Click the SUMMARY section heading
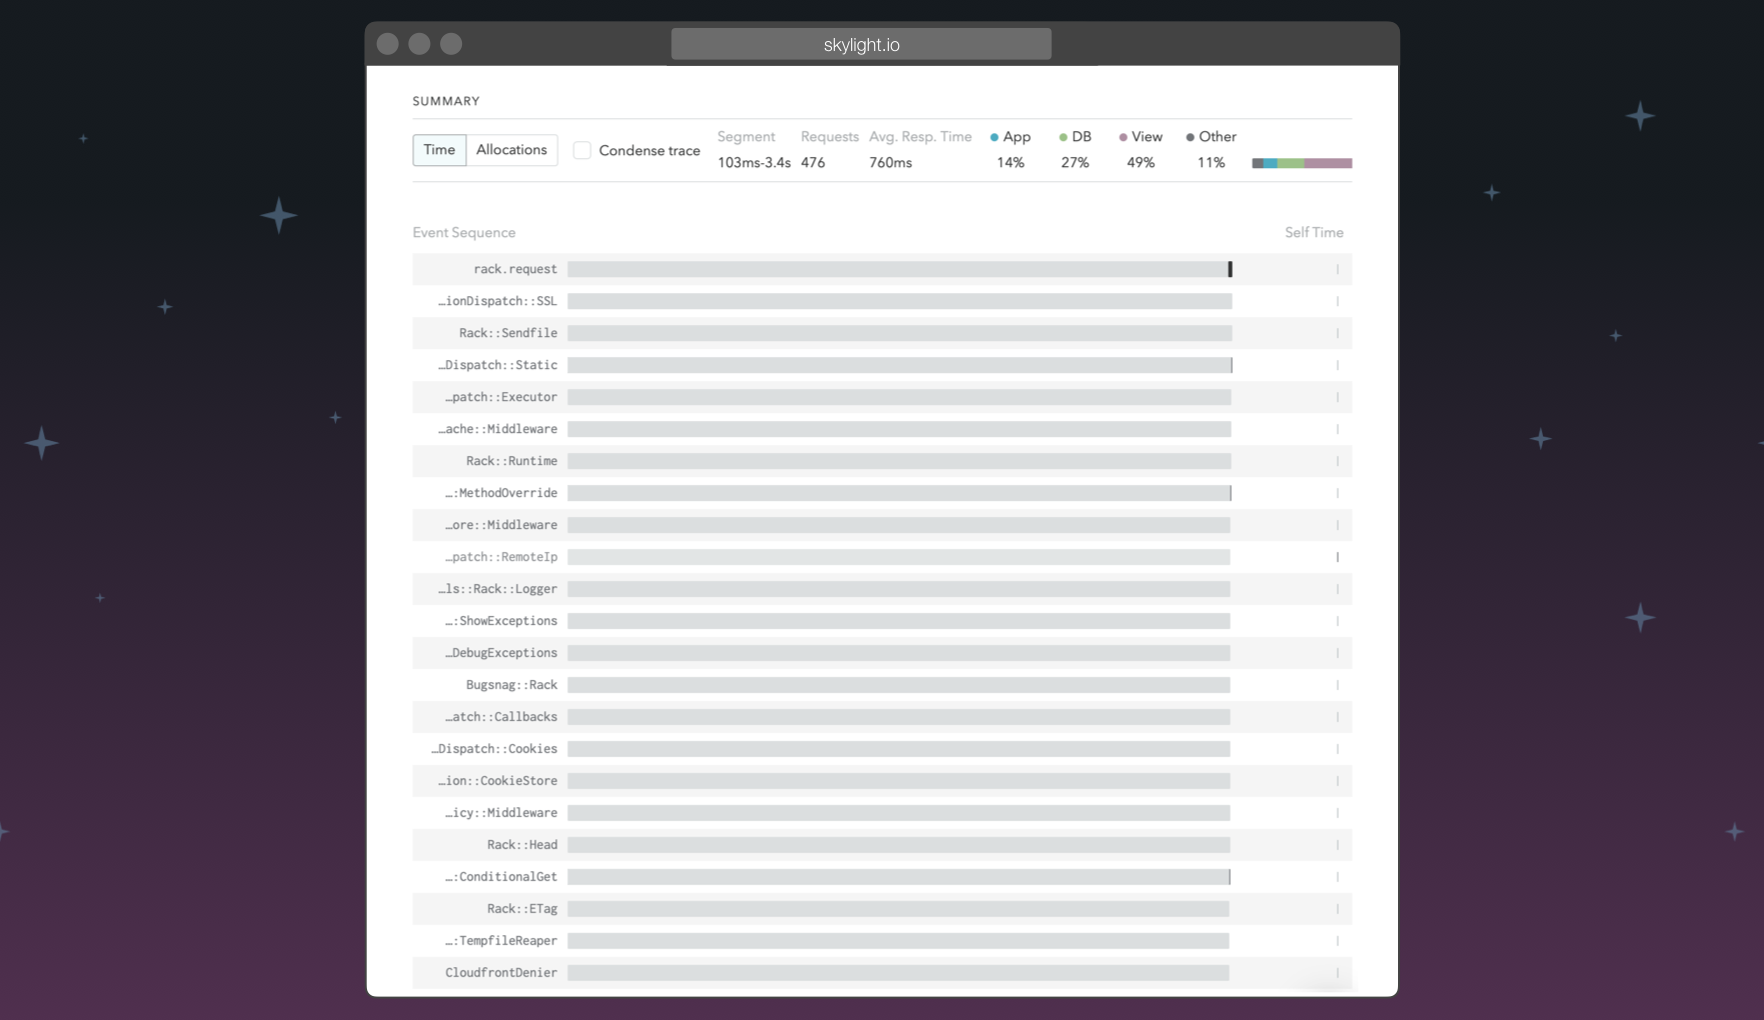 [x=446, y=101]
